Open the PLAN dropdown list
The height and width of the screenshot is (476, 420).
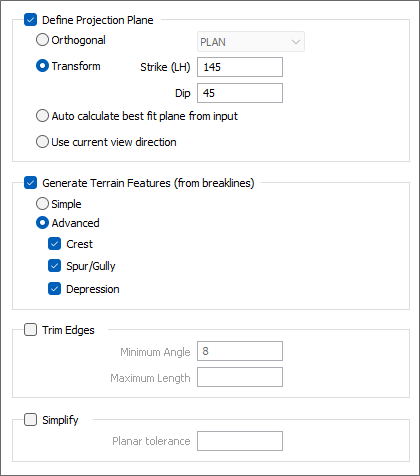pyautogui.click(x=251, y=42)
